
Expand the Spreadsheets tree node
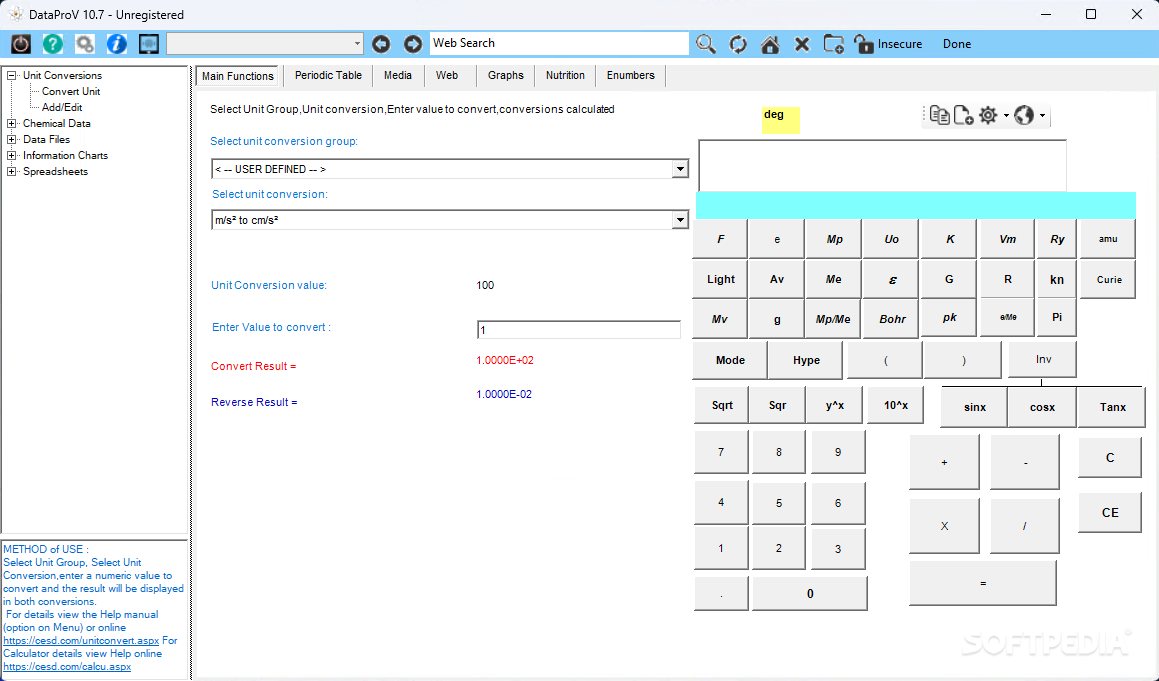(x=12, y=172)
